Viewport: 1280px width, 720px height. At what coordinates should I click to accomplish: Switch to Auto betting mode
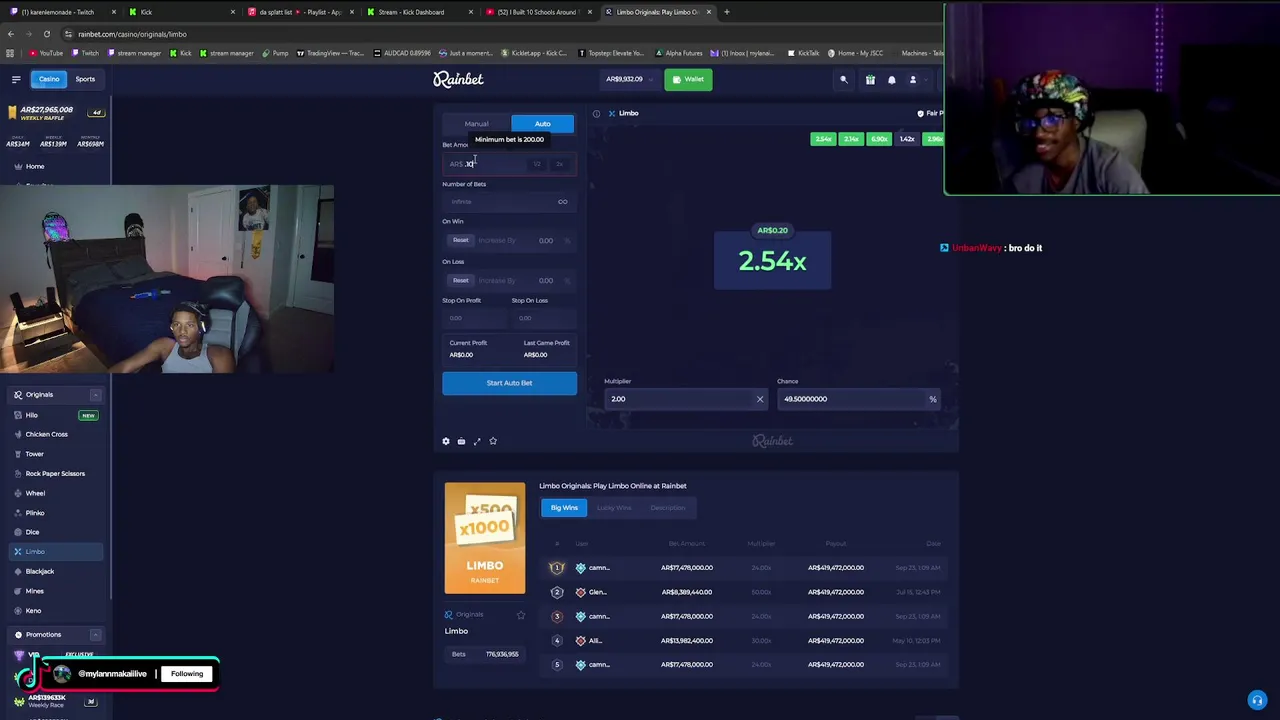tap(543, 124)
